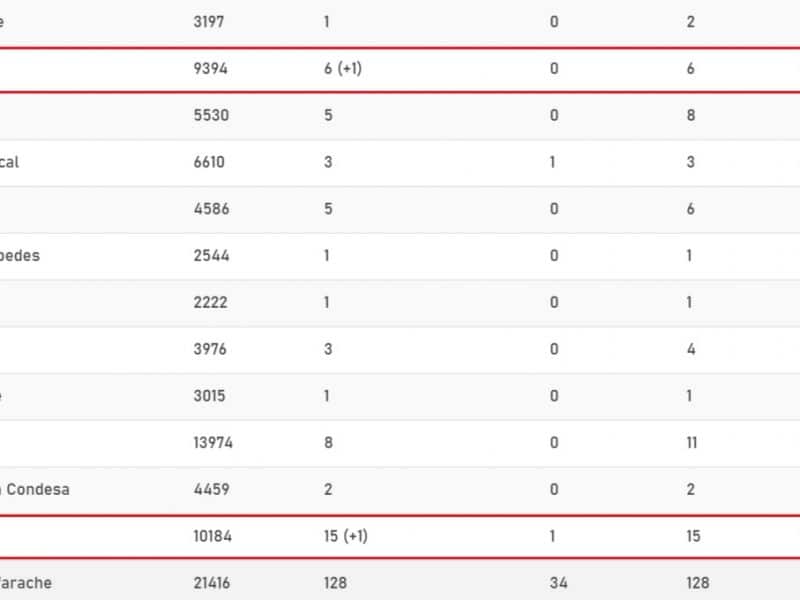Image resolution: width=800 pixels, height=600 pixels.
Task: Click the population value 2544
Action: click(x=211, y=256)
